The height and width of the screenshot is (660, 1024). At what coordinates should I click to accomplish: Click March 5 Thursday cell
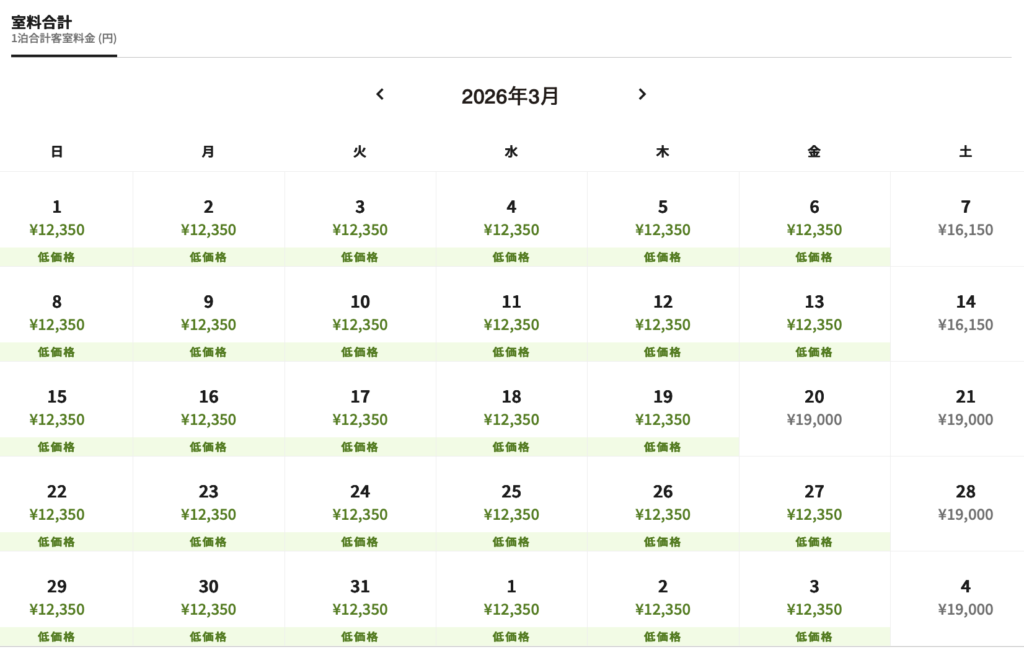pyautogui.click(x=663, y=219)
